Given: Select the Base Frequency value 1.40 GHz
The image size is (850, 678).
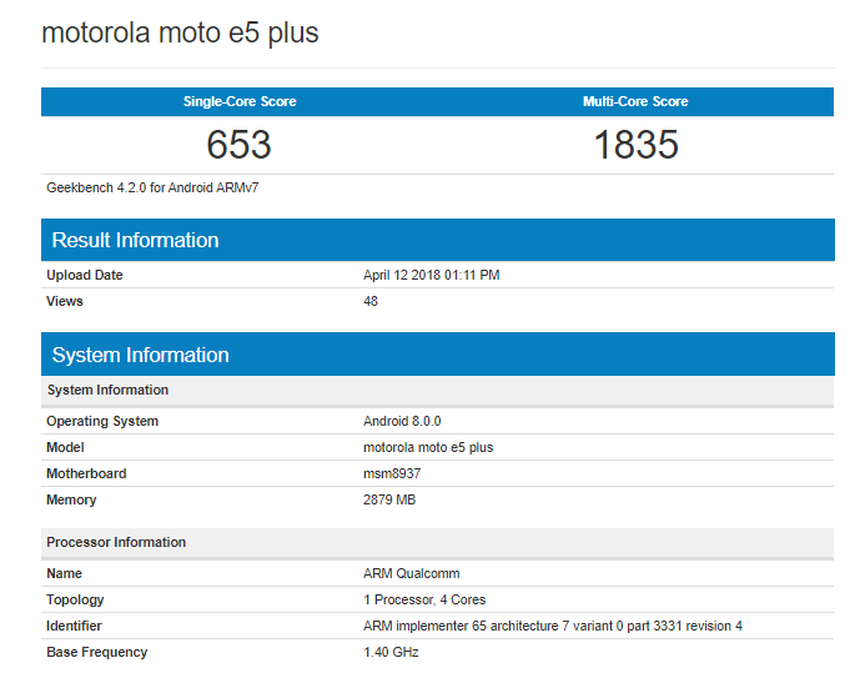Looking at the screenshot, I should point(391,652).
